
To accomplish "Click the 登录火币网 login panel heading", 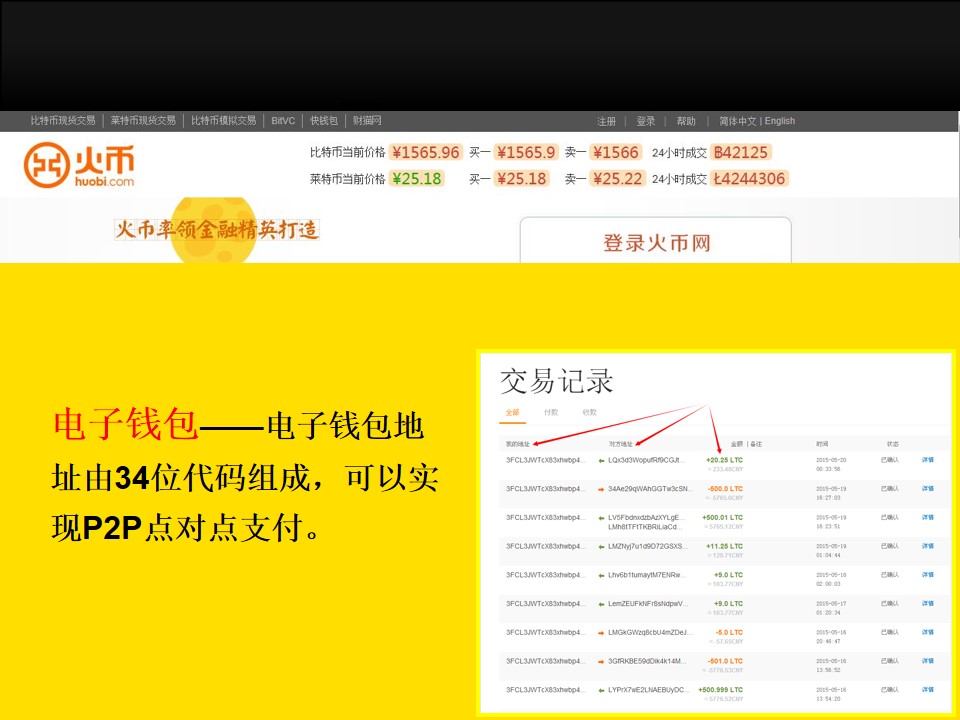I will (657, 243).
